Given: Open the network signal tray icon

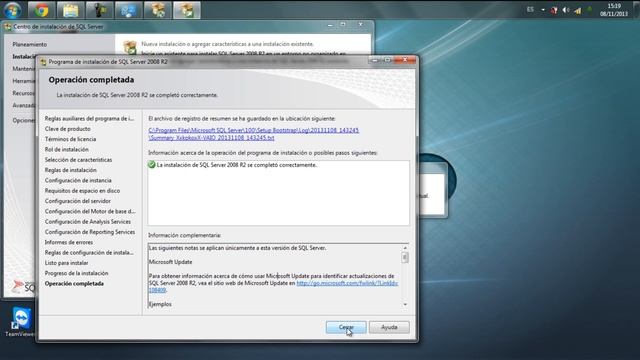Looking at the screenshot, I should click(578, 10).
